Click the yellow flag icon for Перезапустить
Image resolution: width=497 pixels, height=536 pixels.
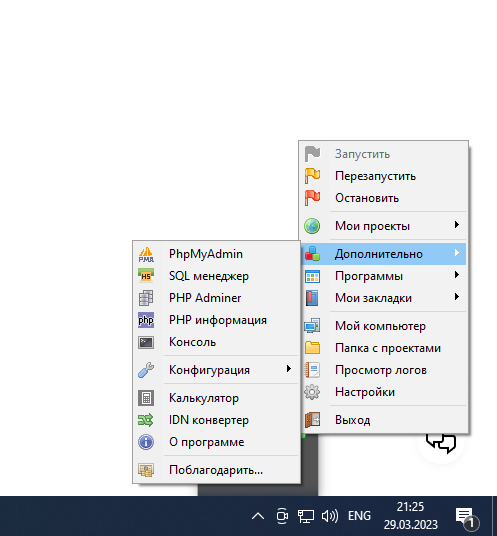(x=312, y=176)
